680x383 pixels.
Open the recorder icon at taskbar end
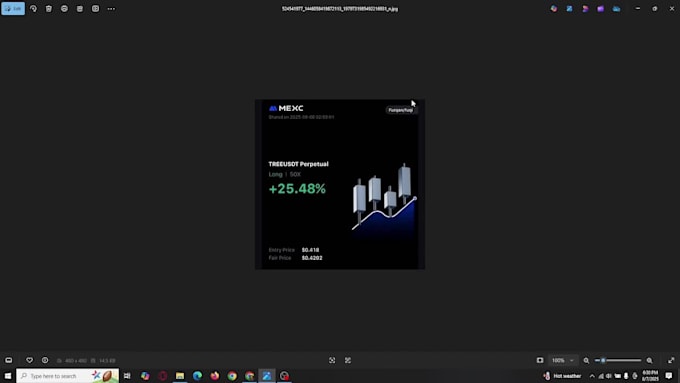click(x=284, y=376)
